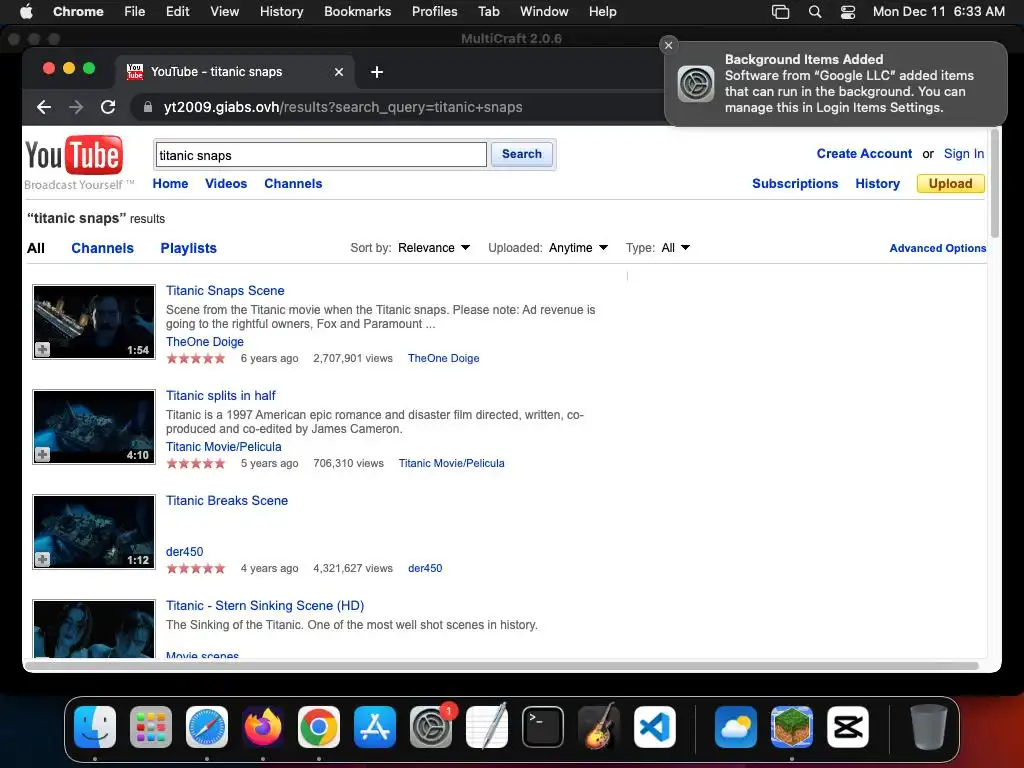
Task: Click the date and time in the menu bar
Action: click(x=938, y=11)
